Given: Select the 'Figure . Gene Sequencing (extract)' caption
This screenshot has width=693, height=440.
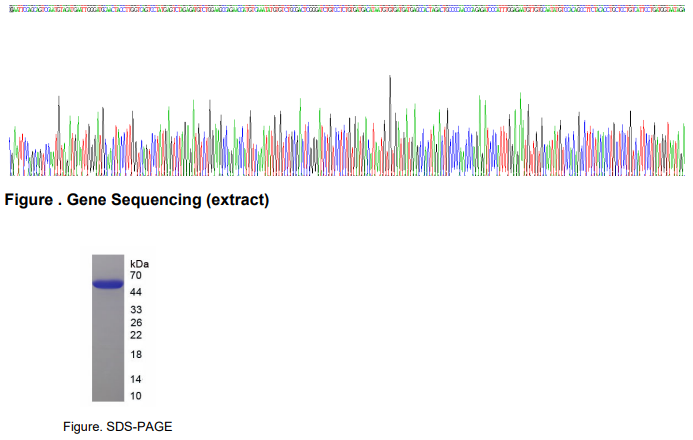Looking at the screenshot, I should [137, 200].
